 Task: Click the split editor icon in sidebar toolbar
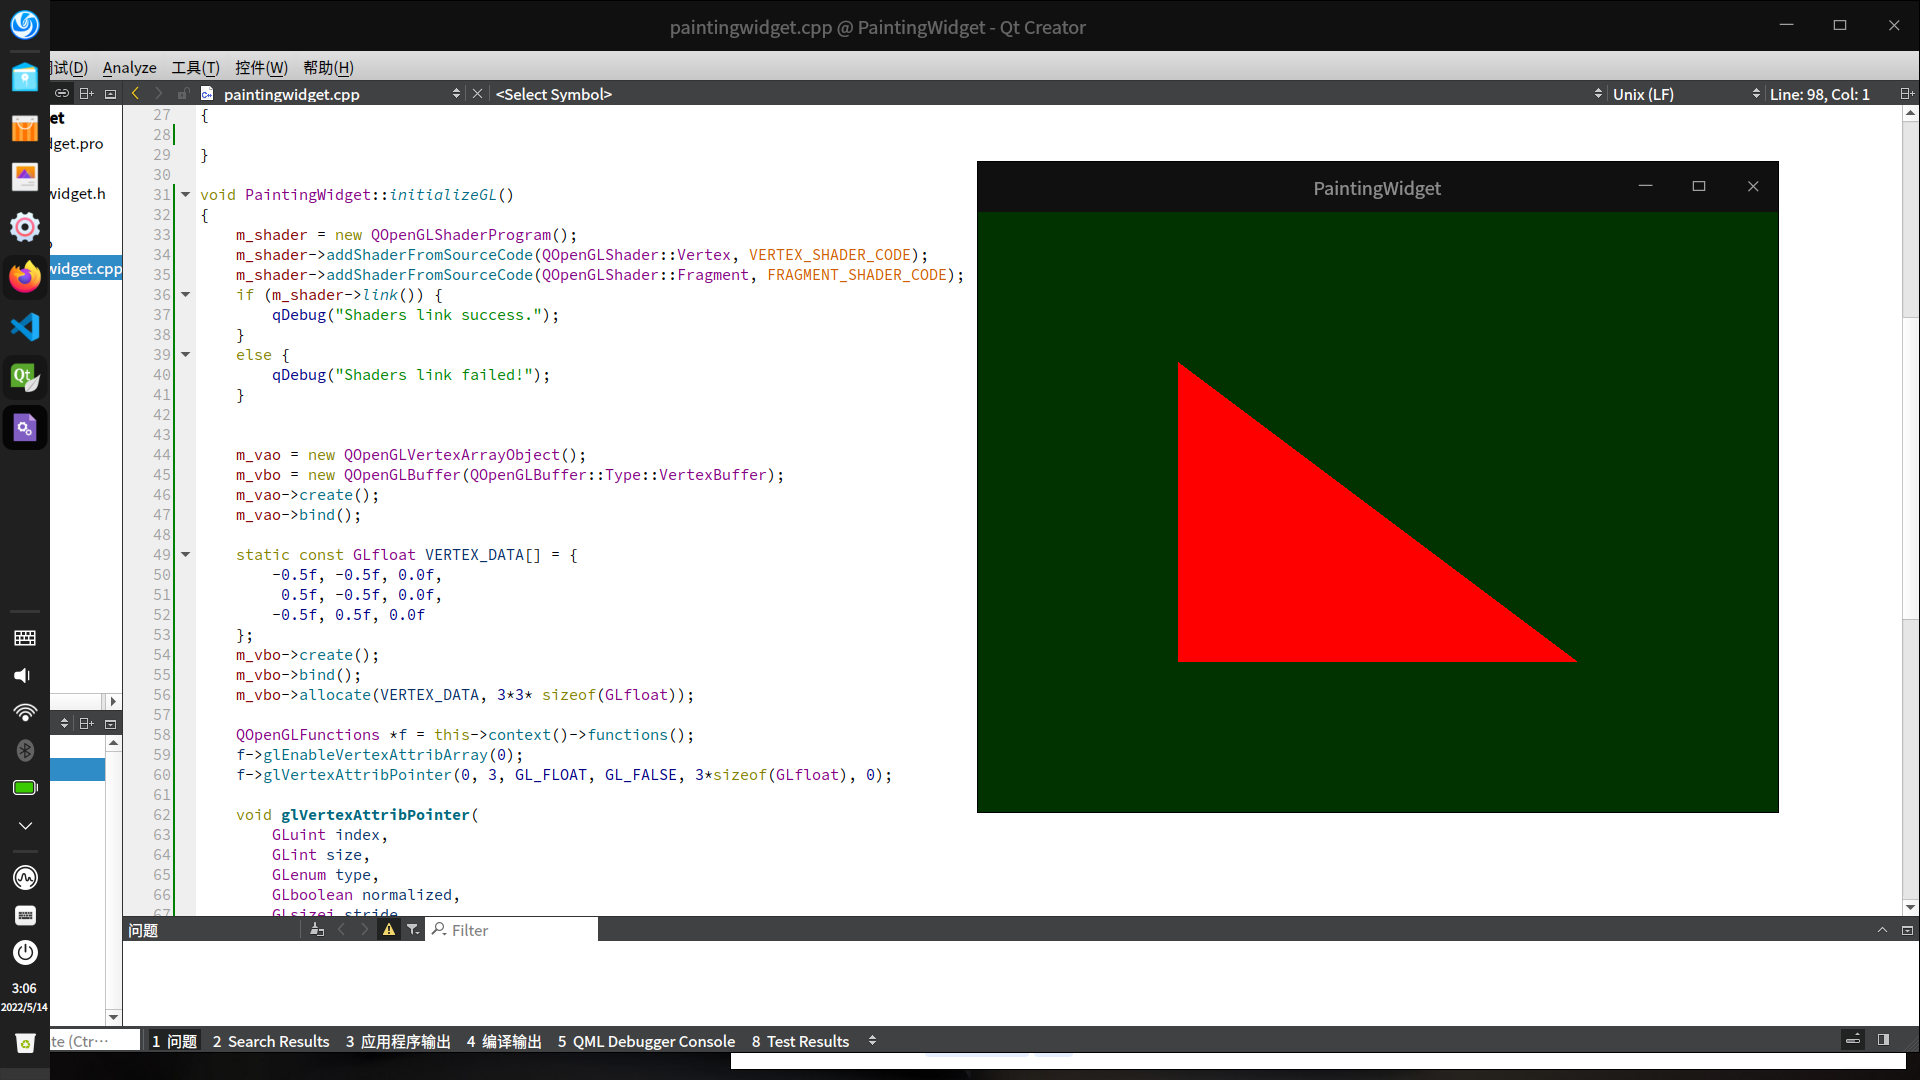tap(86, 94)
